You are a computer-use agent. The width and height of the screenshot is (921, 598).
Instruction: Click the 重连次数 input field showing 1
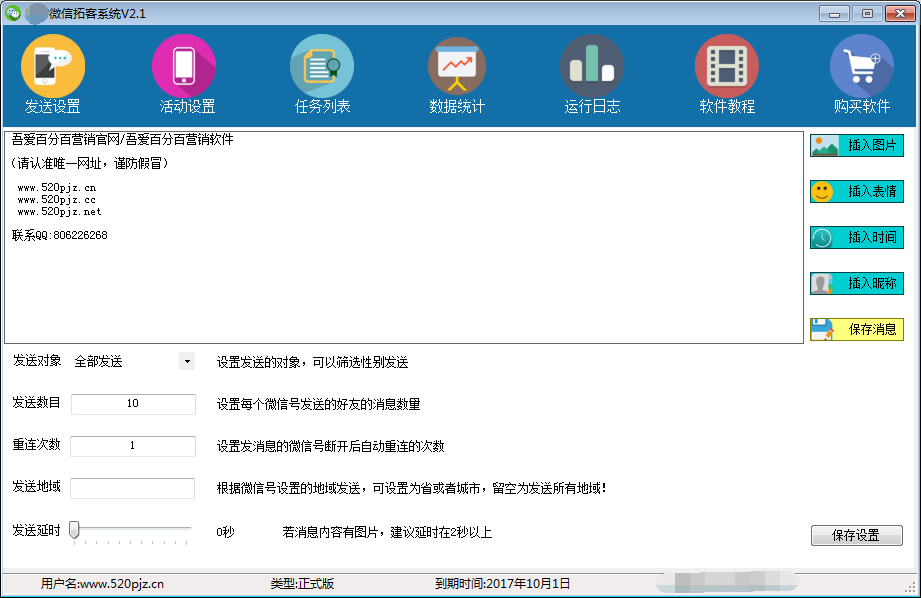[x=133, y=446]
